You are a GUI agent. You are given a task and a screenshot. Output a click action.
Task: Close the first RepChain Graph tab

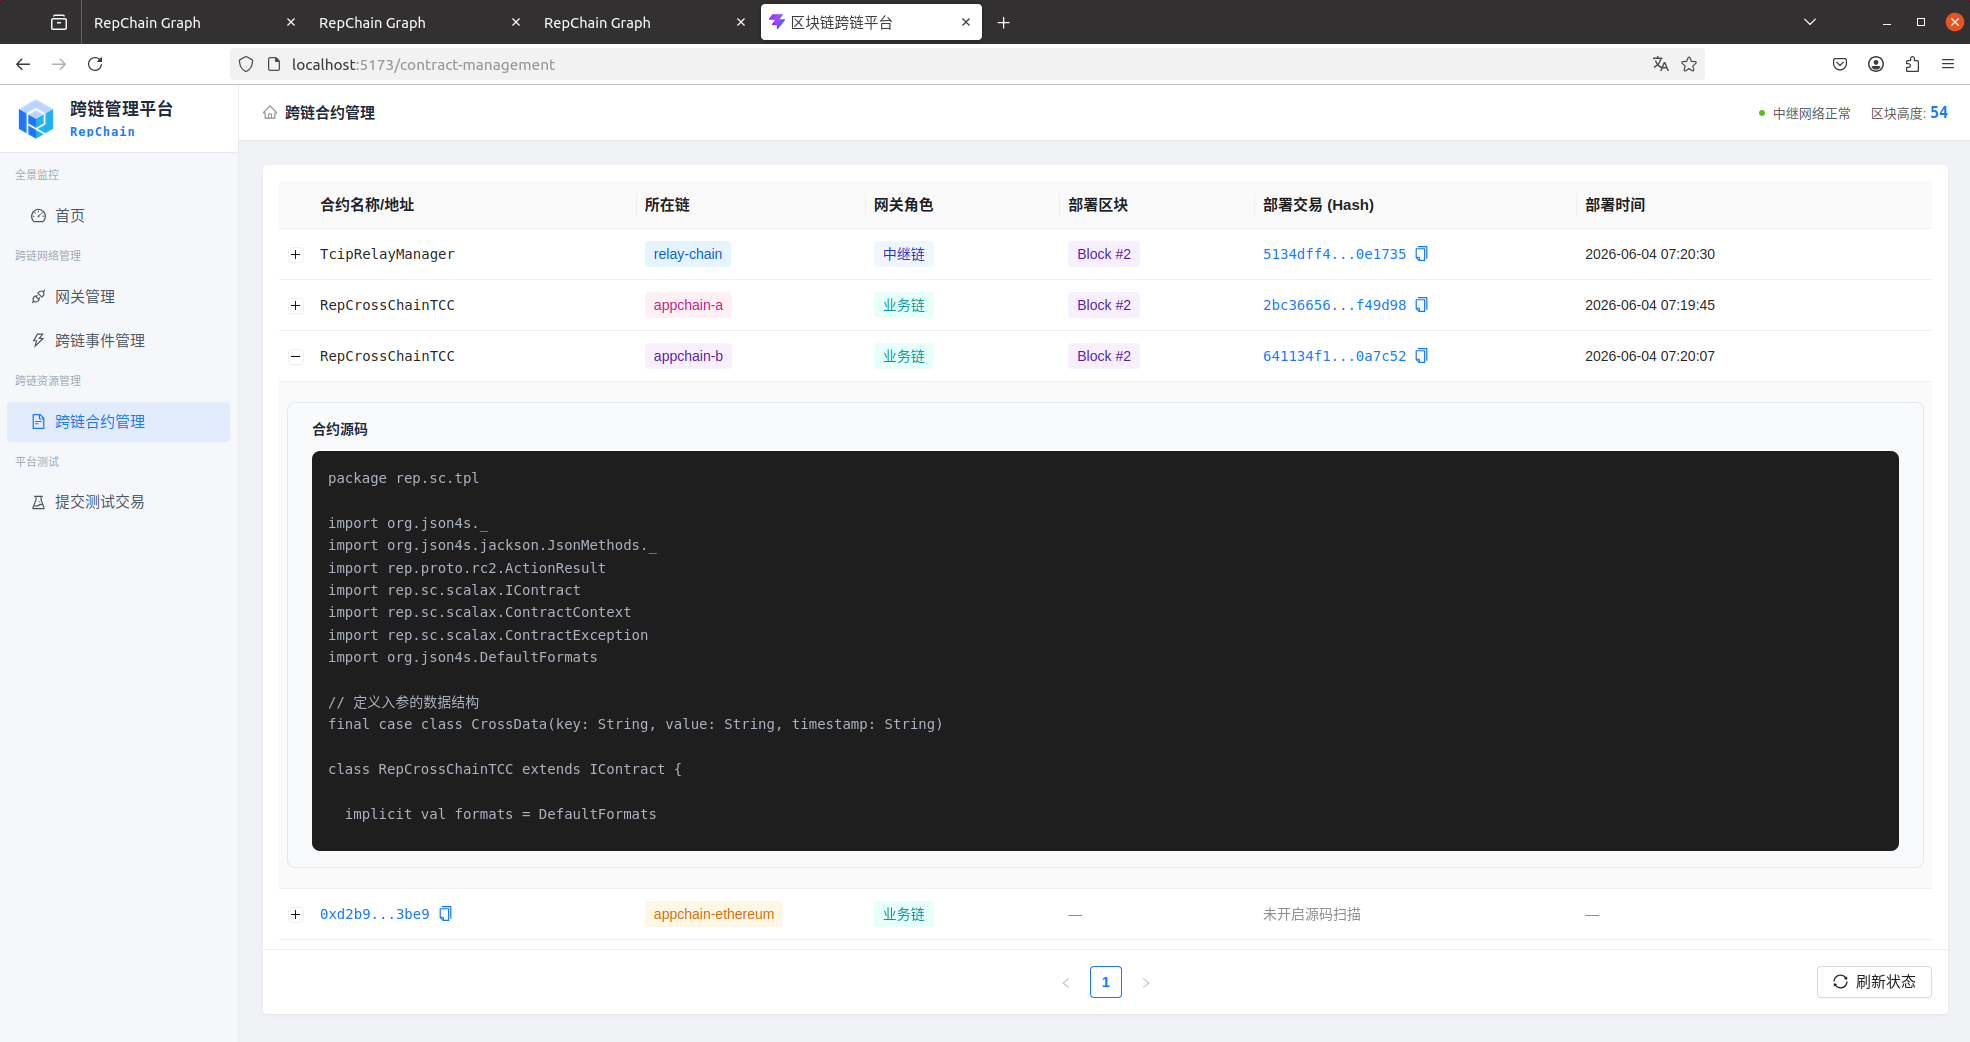291,22
